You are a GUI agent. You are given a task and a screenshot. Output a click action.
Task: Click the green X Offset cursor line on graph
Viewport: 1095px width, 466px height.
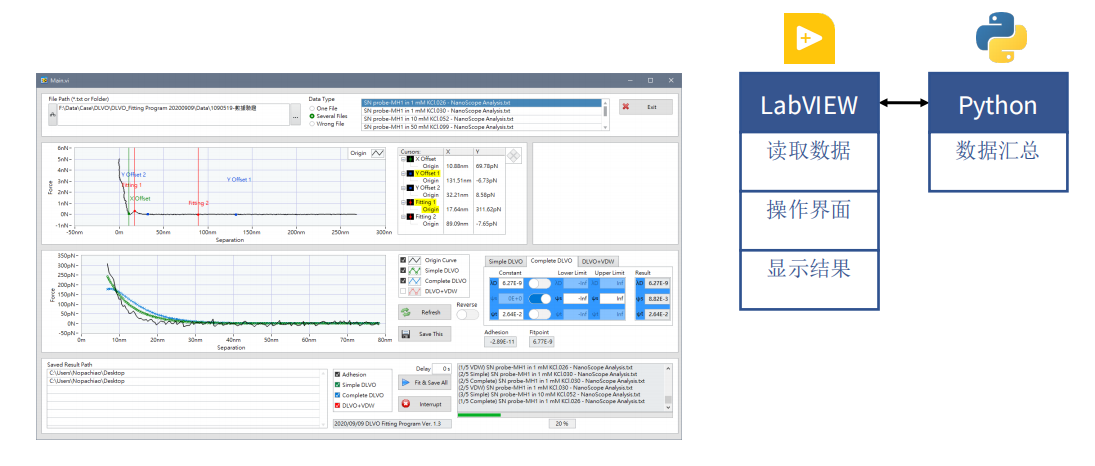coord(129,187)
